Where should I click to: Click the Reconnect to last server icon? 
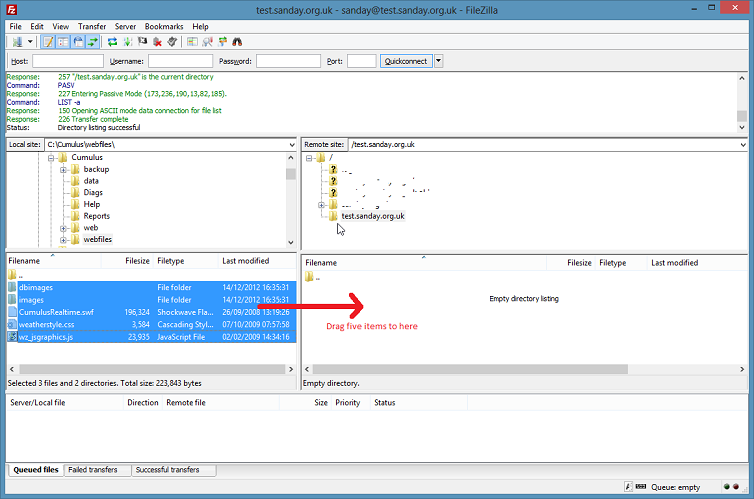click(x=172, y=42)
